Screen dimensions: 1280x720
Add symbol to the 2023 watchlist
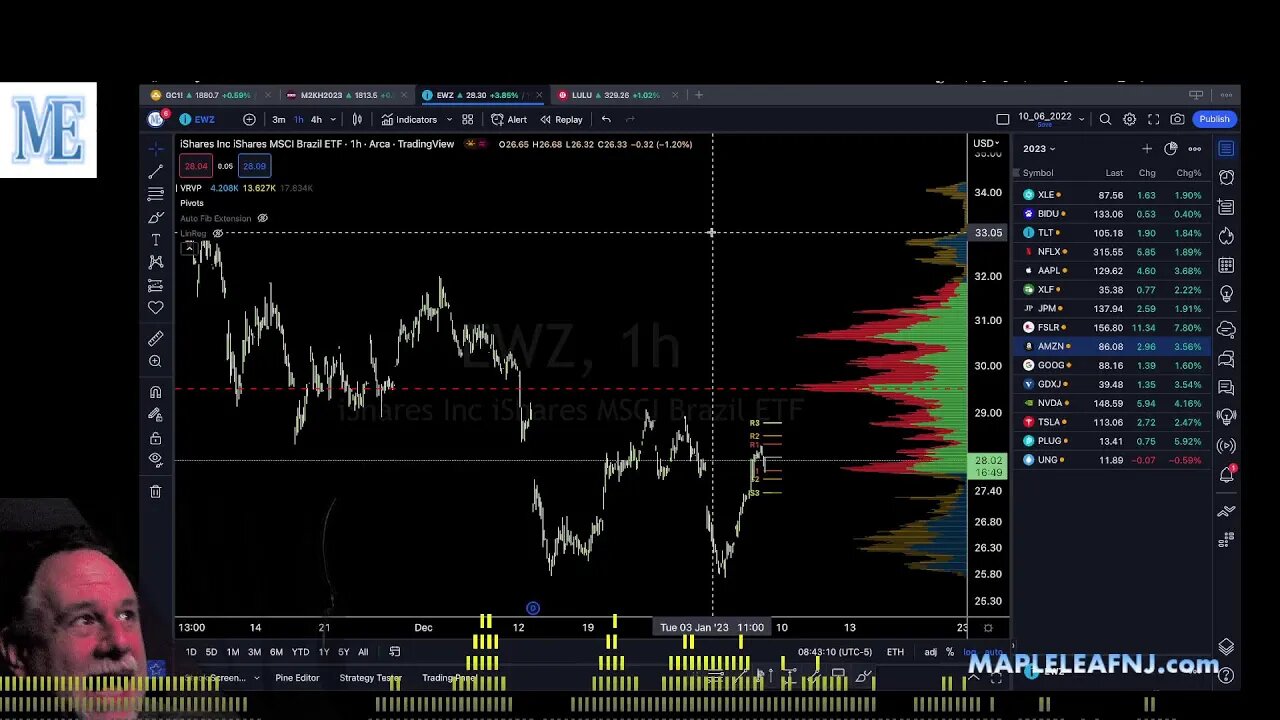(x=1147, y=148)
